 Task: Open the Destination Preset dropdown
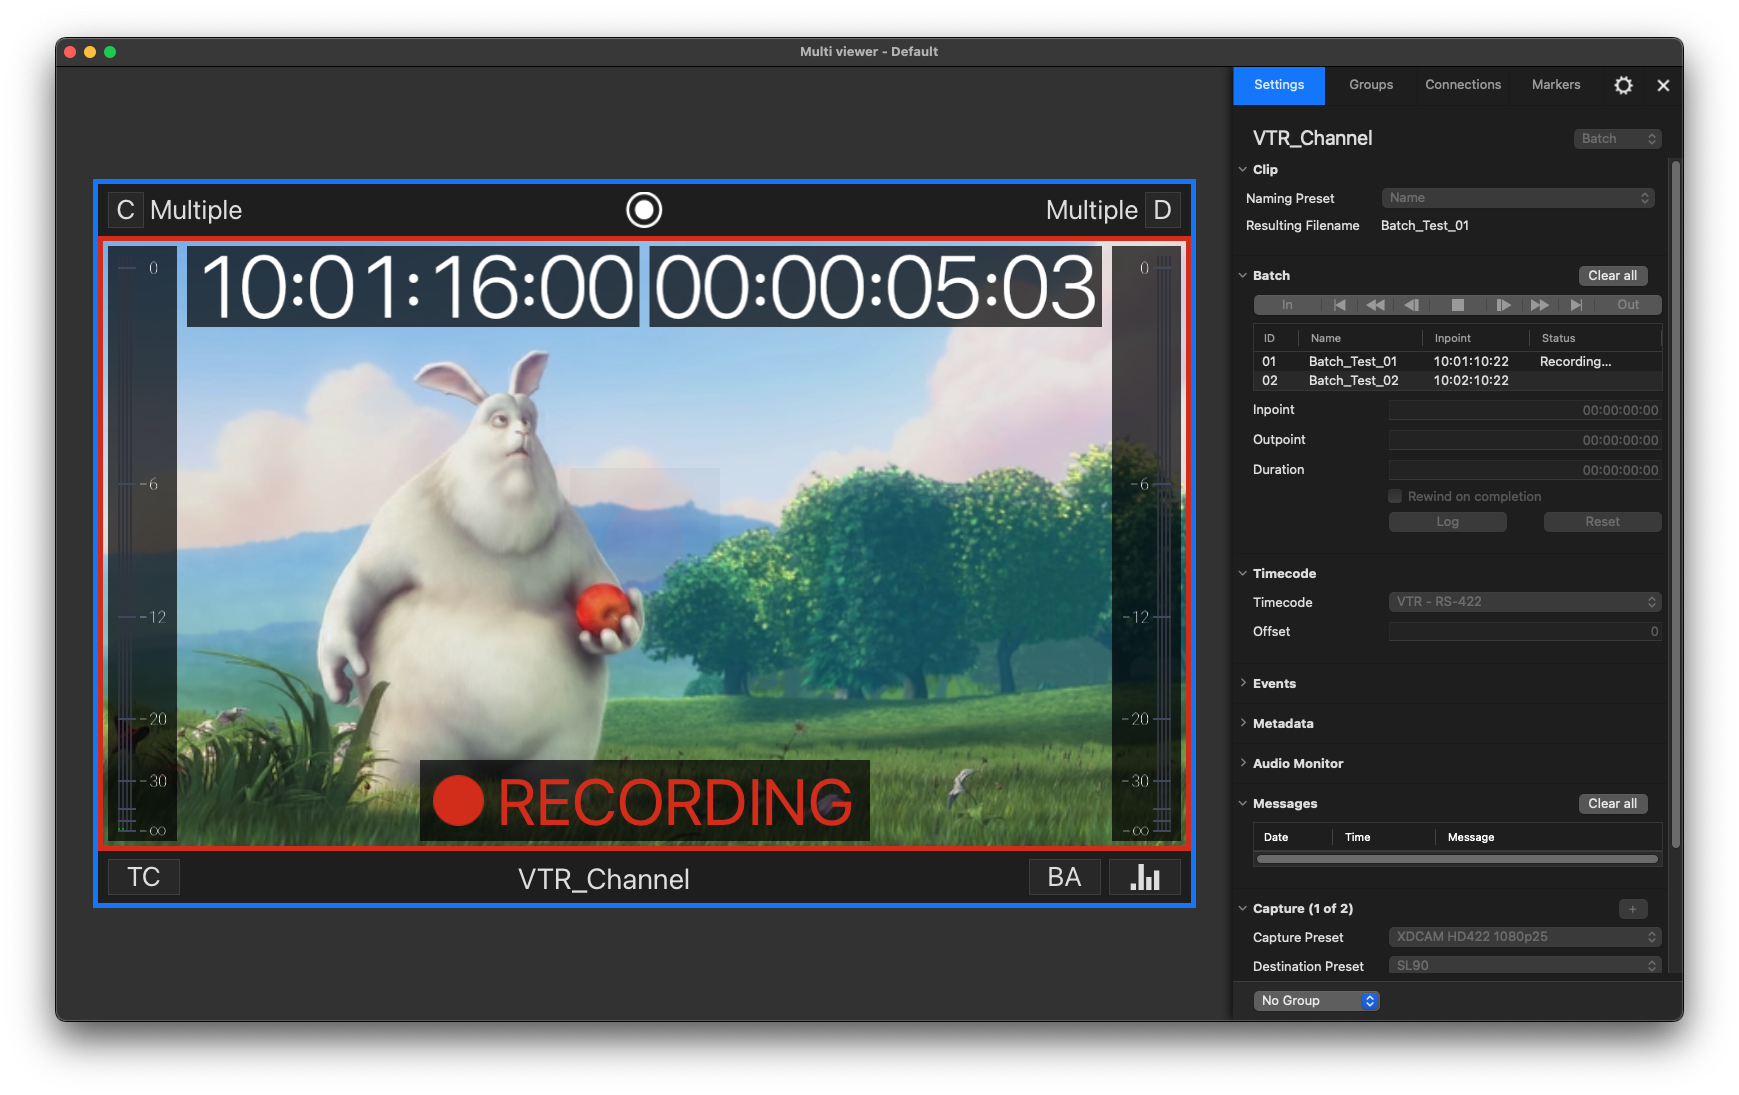[1525, 966]
